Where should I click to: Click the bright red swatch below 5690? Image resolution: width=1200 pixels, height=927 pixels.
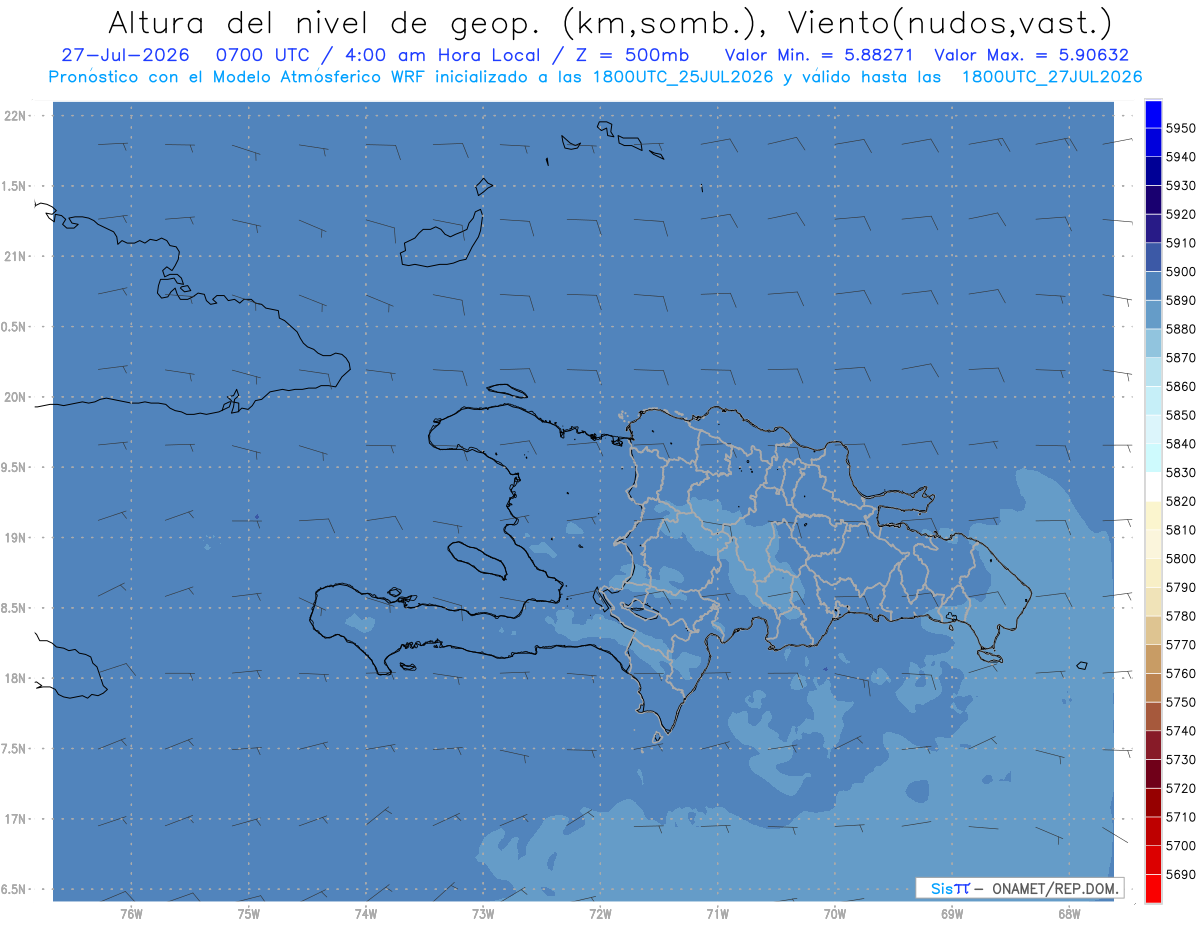[x=1152, y=888]
